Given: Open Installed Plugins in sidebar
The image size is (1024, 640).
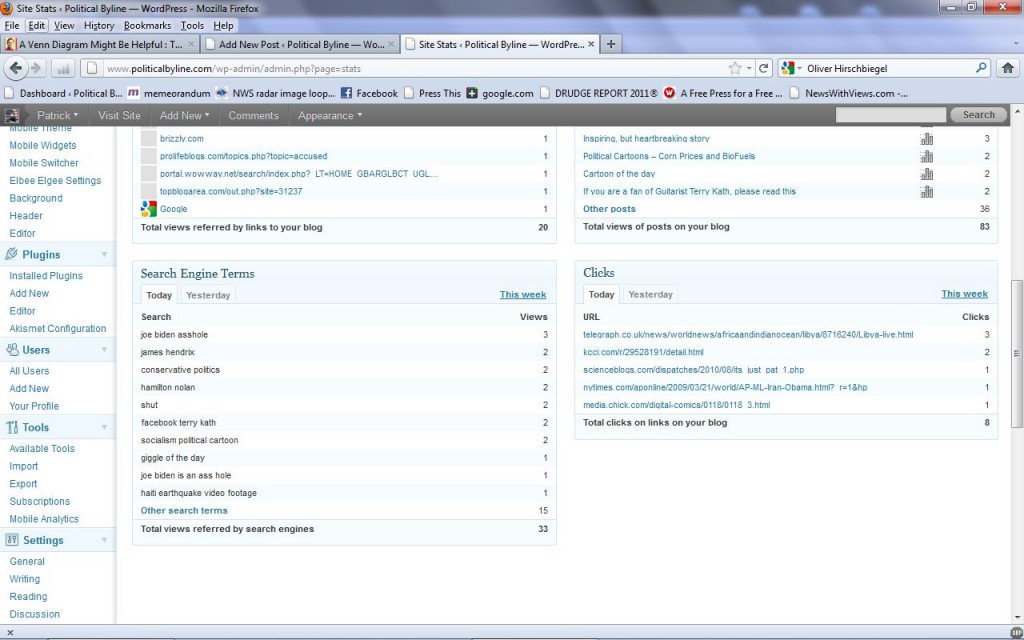Looking at the screenshot, I should (46, 276).
